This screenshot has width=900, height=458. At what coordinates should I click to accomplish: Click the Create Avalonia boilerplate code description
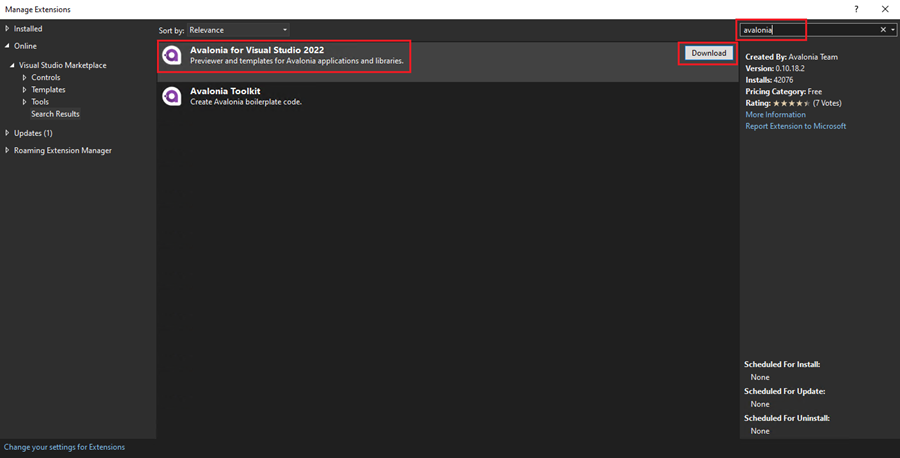(246, 102)
